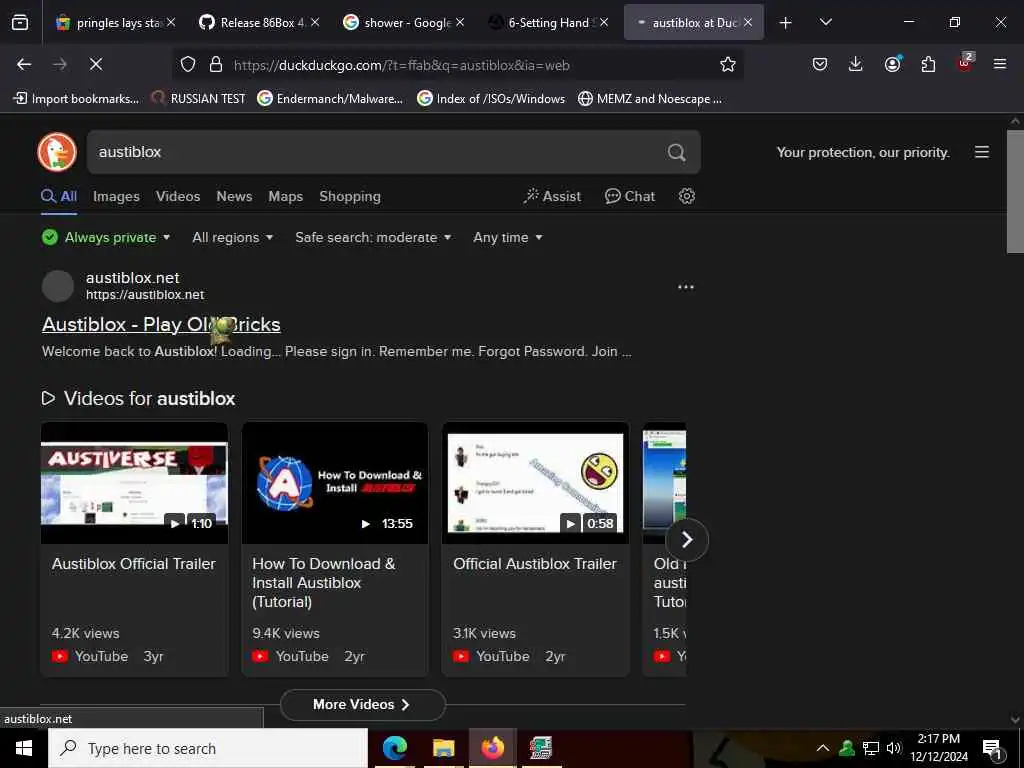
Task: Open a new tab with plus
Action: [786, 23]
